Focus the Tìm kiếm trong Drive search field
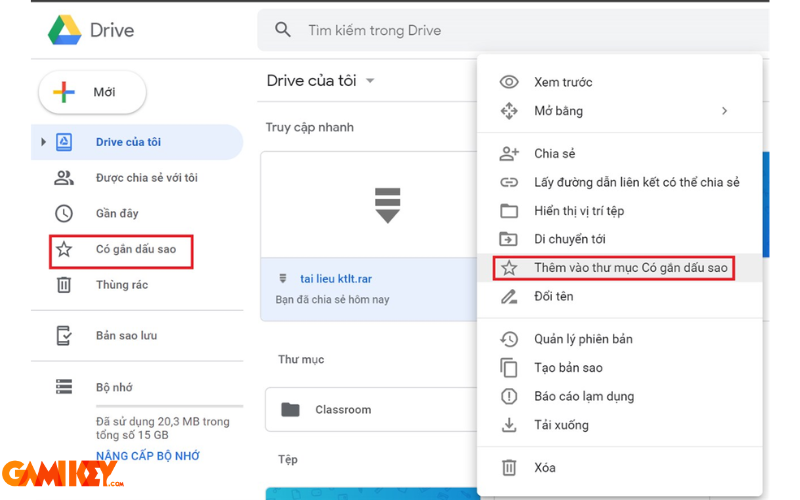This screenshot has height=500, width=800. [x=513, y=30]
